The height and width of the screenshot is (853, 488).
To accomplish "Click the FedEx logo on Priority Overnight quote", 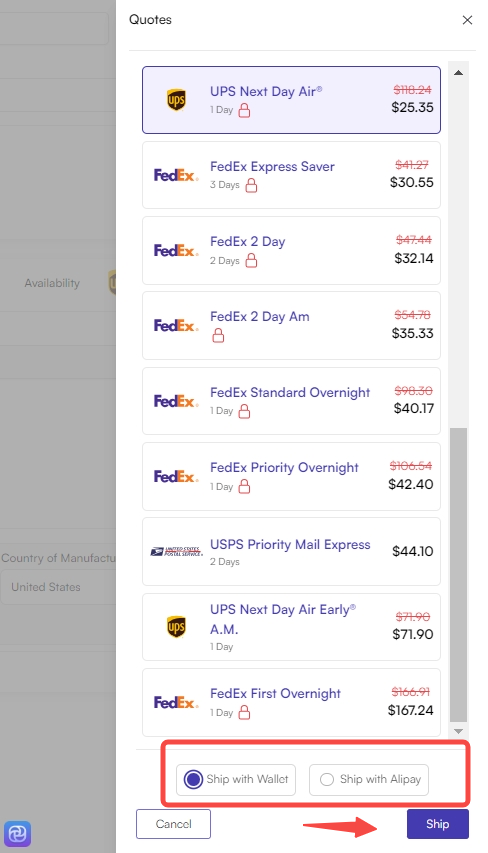I will tap(176, 477).
